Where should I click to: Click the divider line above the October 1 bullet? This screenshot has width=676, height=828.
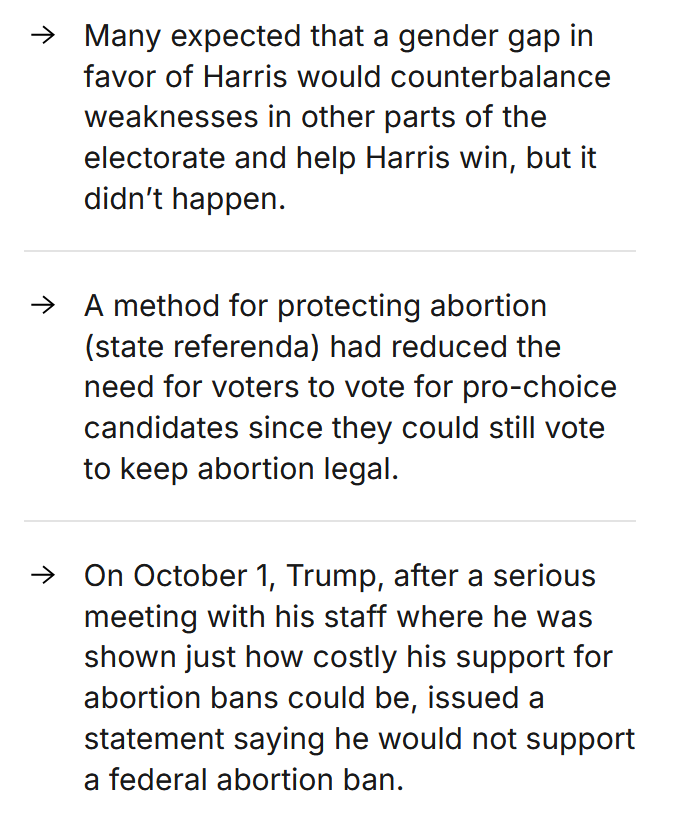(x=330, y=521)
